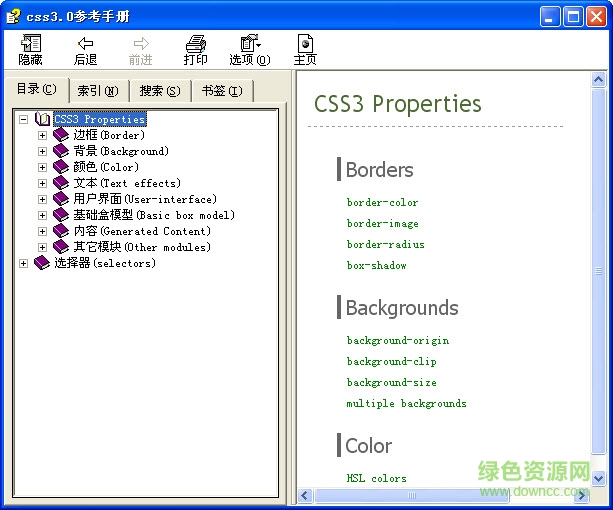
Task: Expand the 内容(Generated Content) node
Action: 42,232
